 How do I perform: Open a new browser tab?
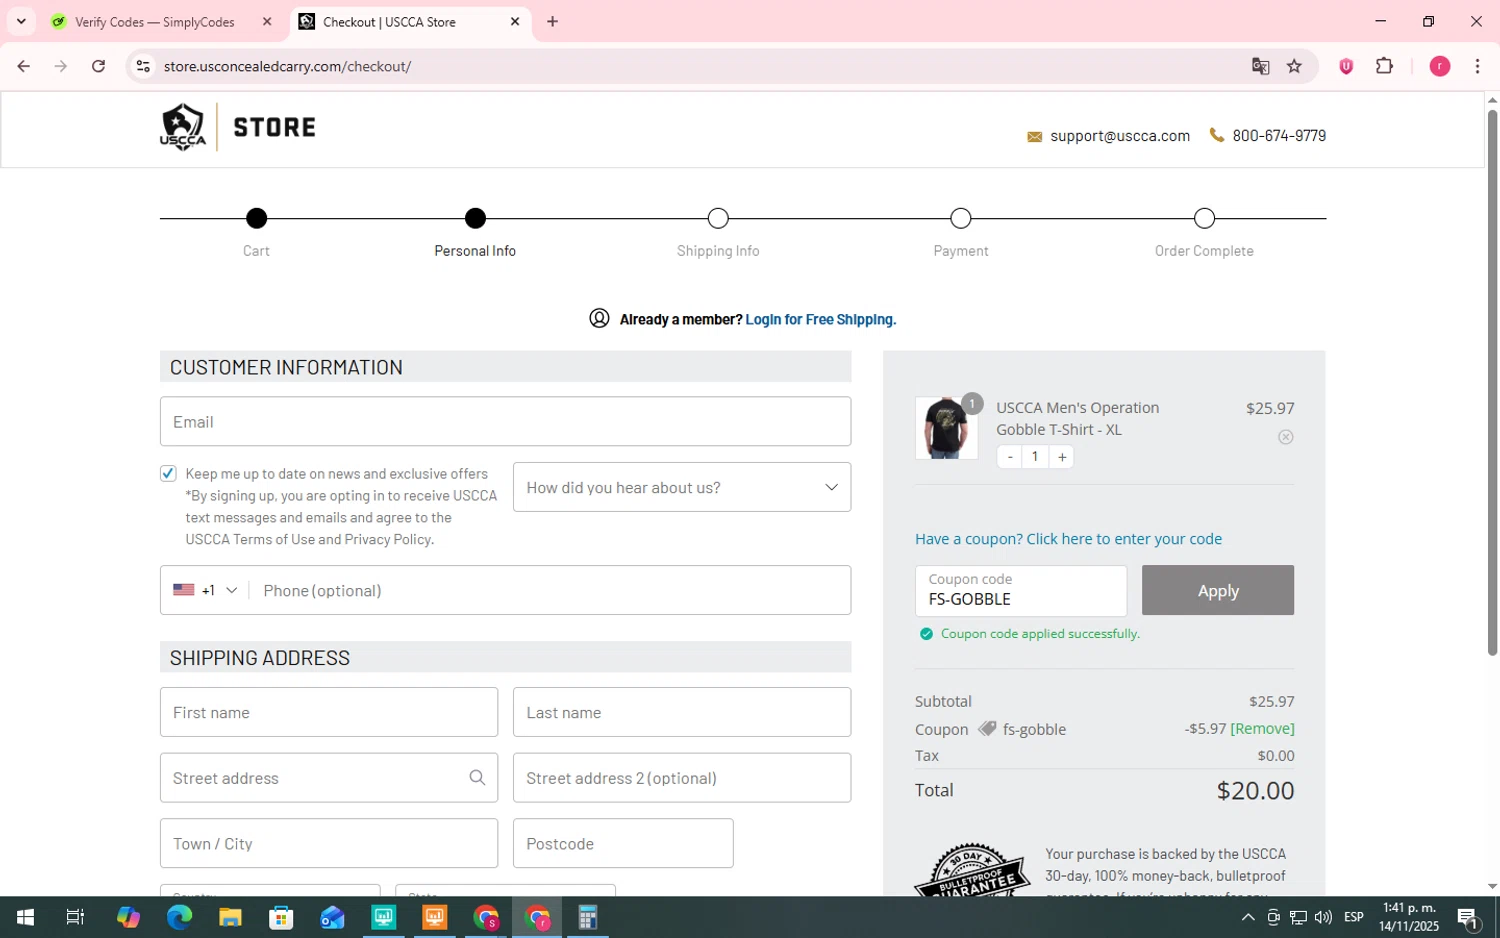(552, 21)
